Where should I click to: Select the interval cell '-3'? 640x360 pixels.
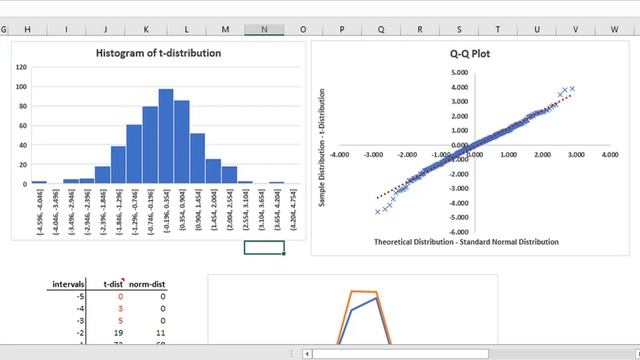80,321
